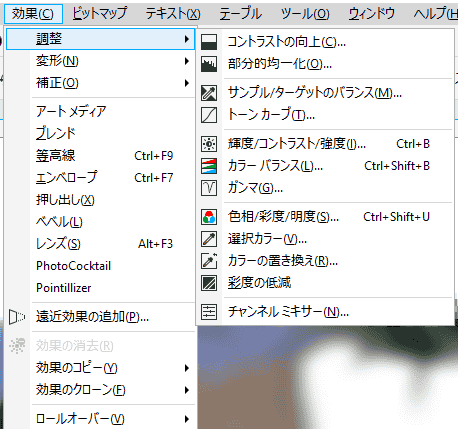Choose ブレンド effect
Viewport: 458px width, 429px height.
click(100, 133)
